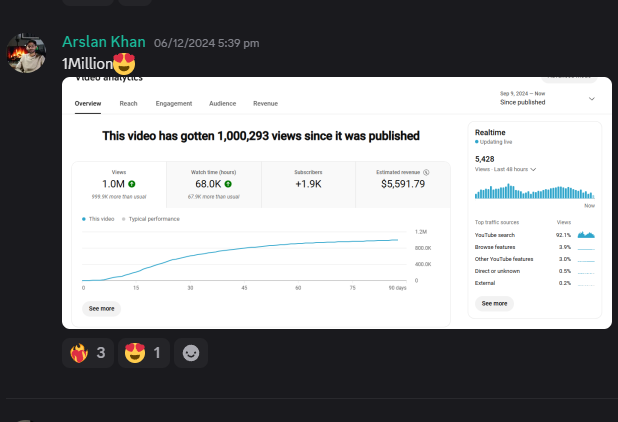Click the '67.9K more than usual' text
618x422 pixels.
coord(214,197)
